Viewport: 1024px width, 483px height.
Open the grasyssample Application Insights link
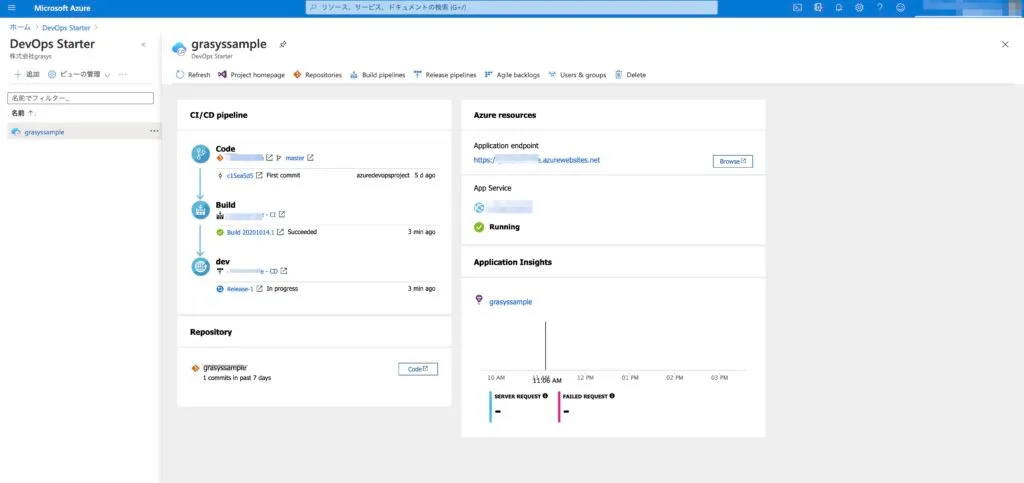(511, 302)
